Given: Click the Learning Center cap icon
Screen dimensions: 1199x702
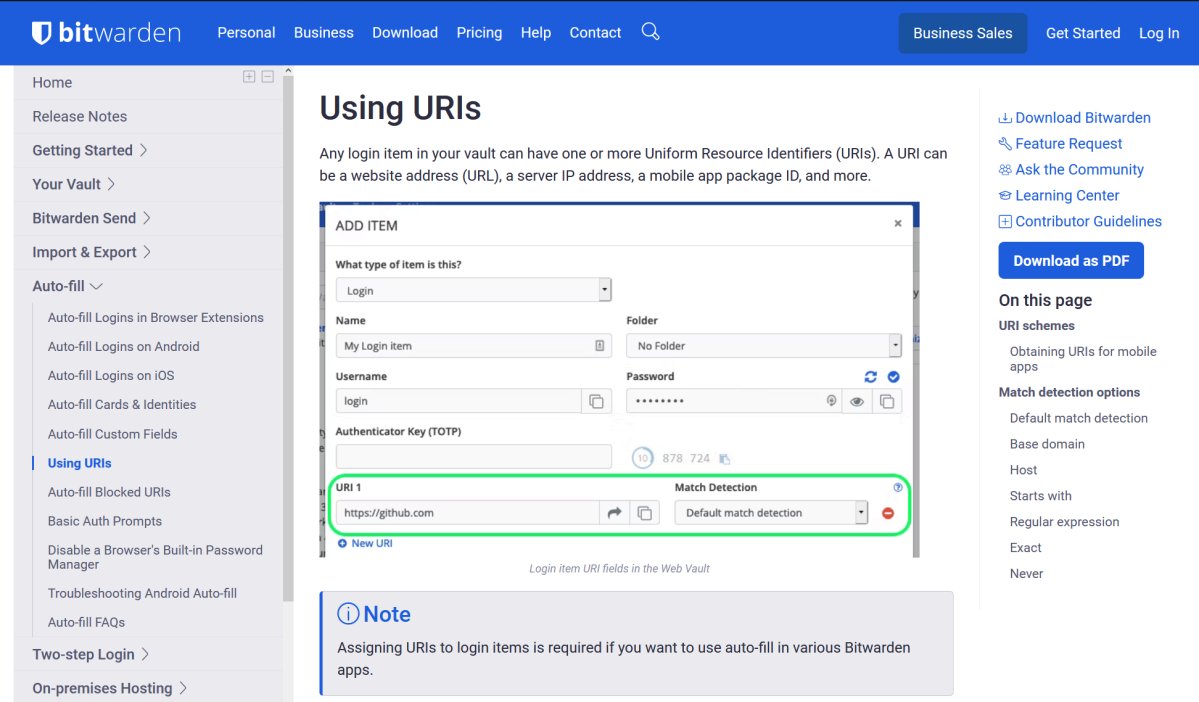Looking at the screenshot, I should 1005,196.
